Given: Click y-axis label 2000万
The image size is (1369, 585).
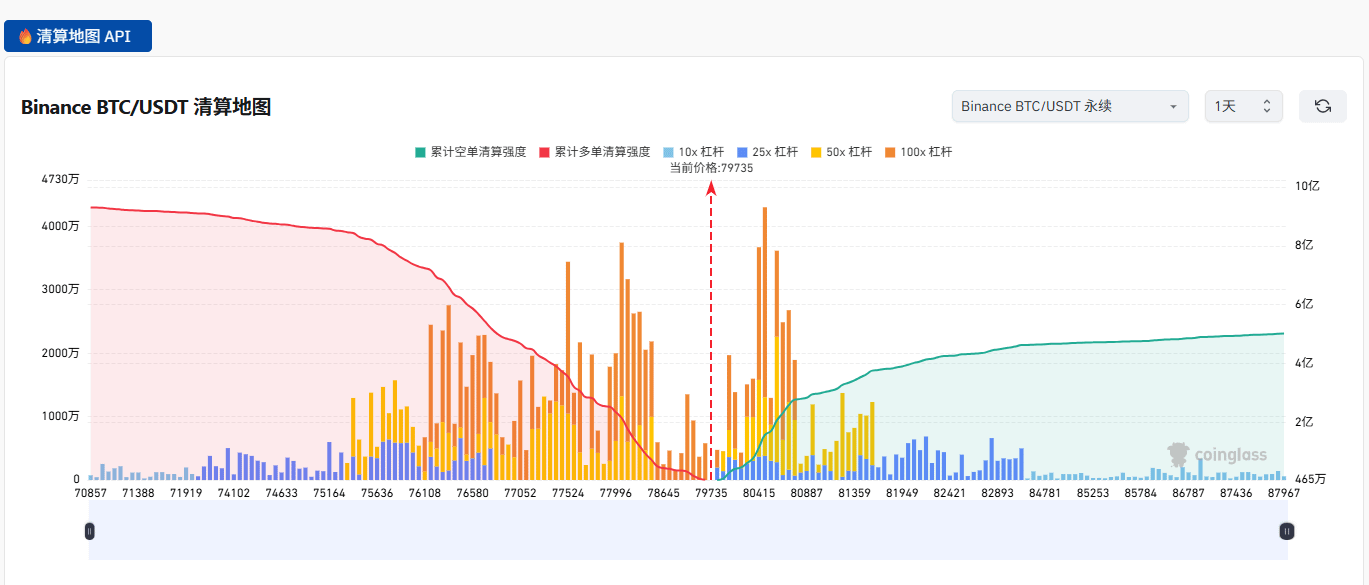Looking at the screenshot, I should click(59, 353).
